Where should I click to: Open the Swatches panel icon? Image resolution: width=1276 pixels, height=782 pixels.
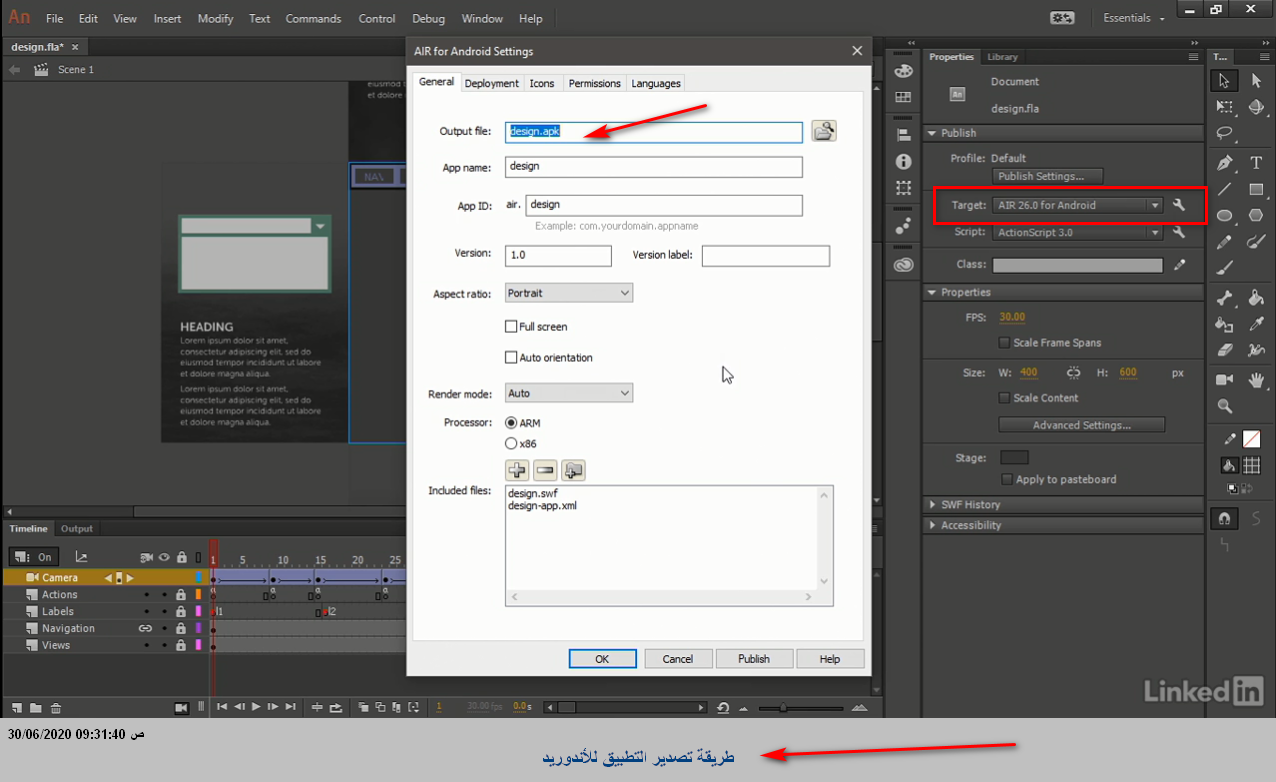(x=903, y=97)
